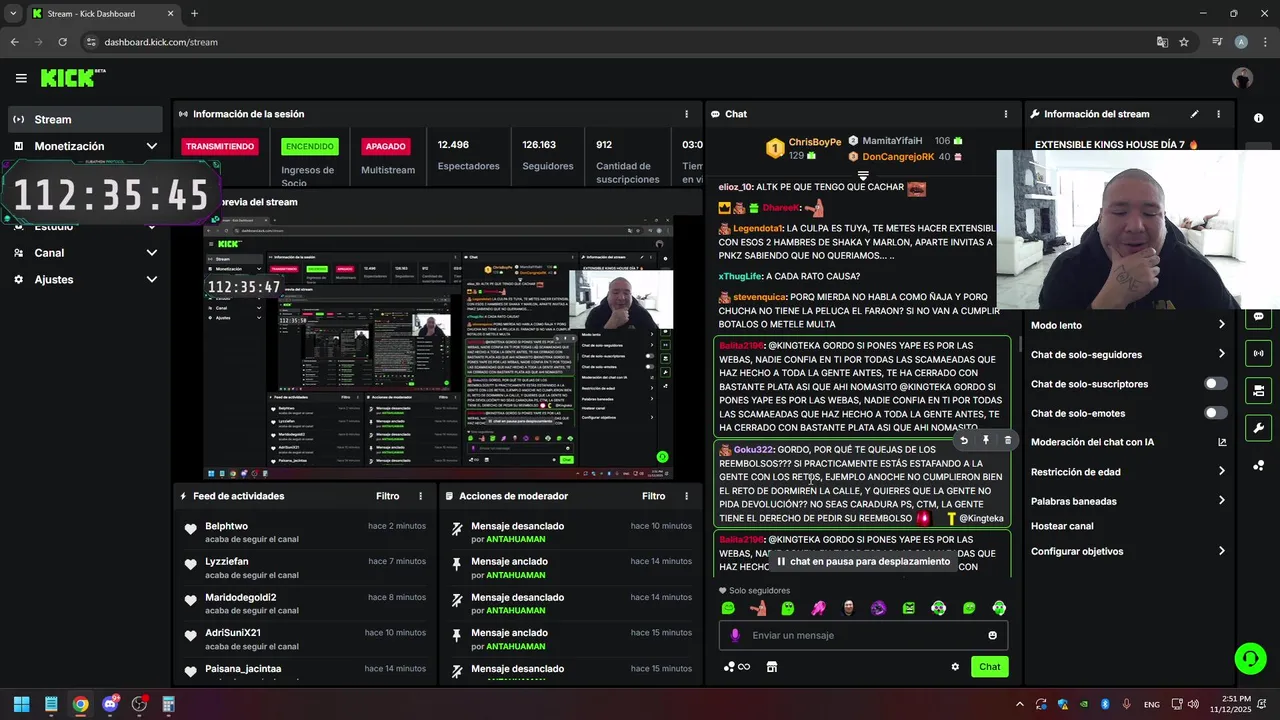Viewport: 1280px width, 720px height.
Task: Open Discord from the taskbar
Action: [x=110, y=704]
